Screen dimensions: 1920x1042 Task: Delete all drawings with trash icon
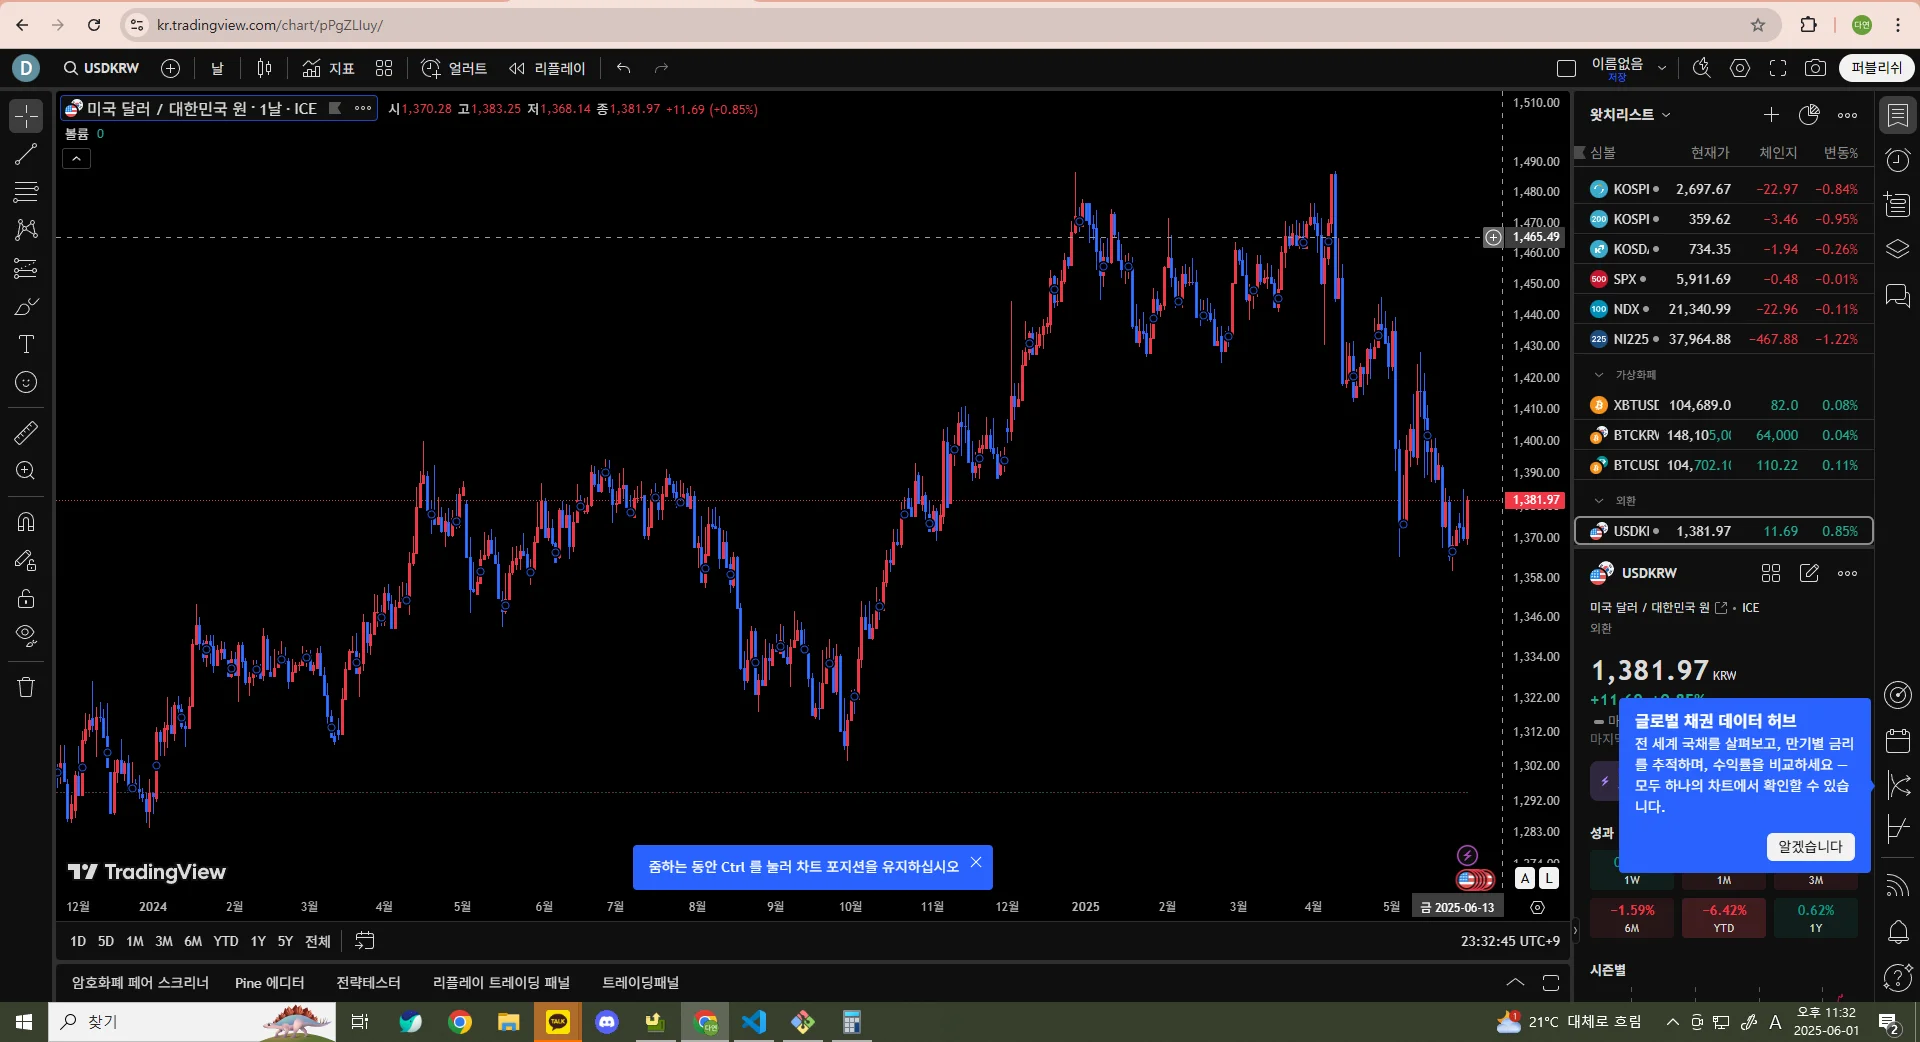(x=26, y=687)
